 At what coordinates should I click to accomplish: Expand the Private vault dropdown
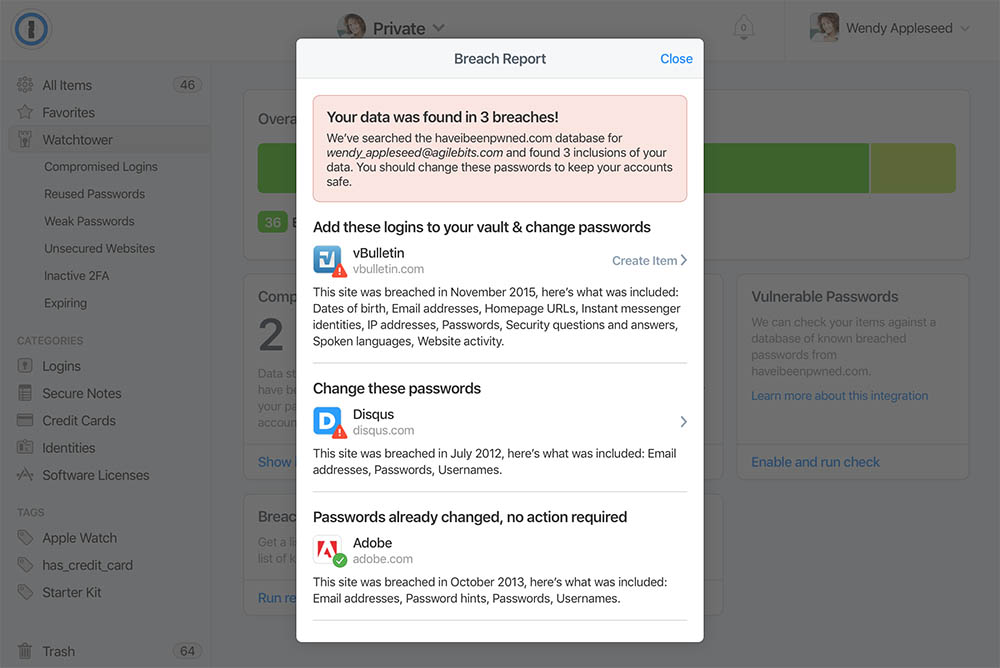[x=391, y=28]
